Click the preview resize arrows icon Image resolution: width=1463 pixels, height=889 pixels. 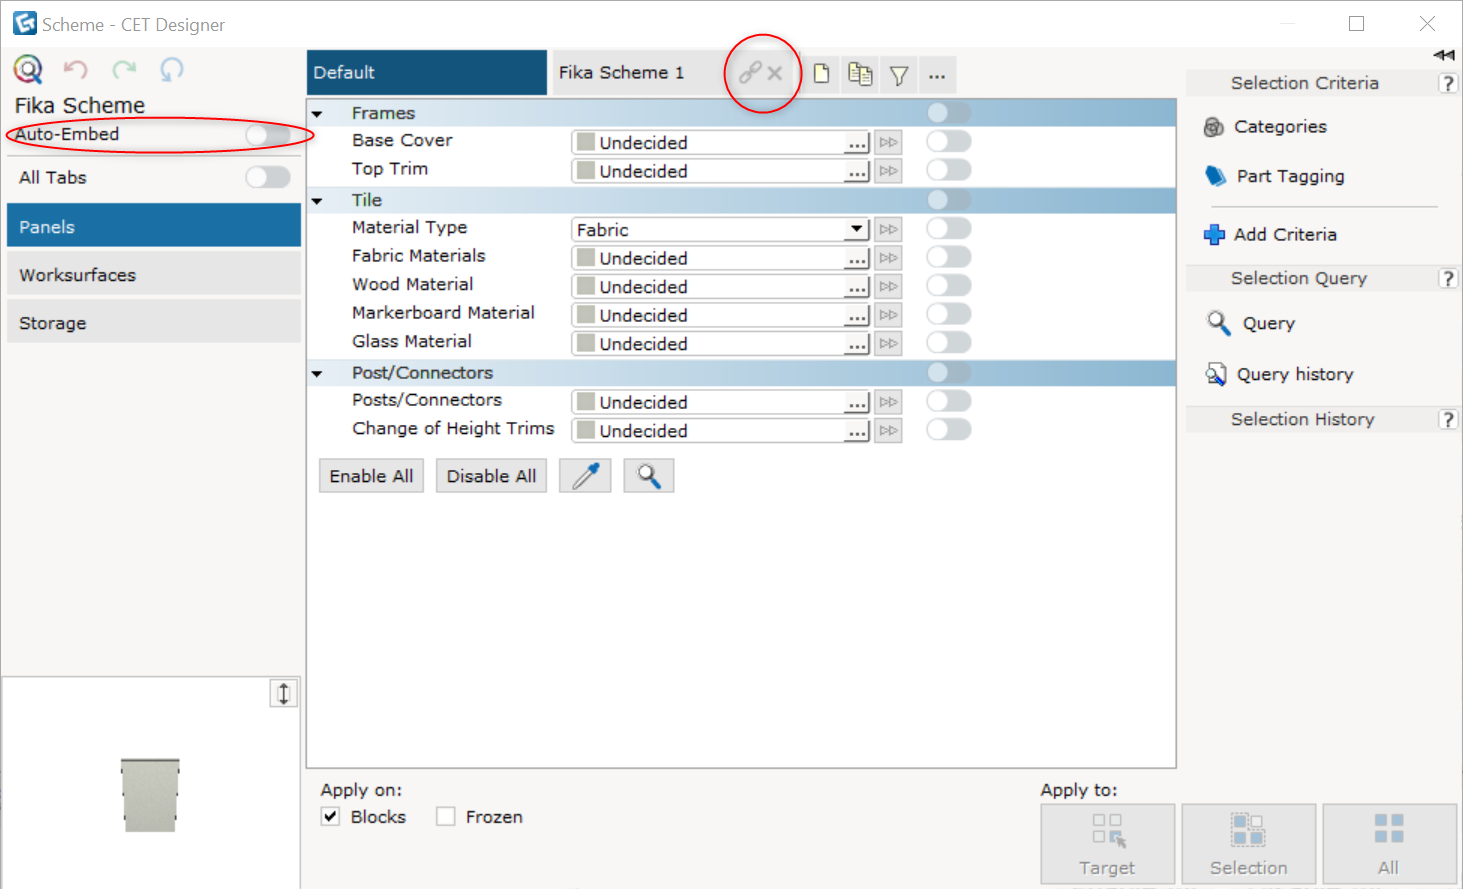(x=284, y=693)
